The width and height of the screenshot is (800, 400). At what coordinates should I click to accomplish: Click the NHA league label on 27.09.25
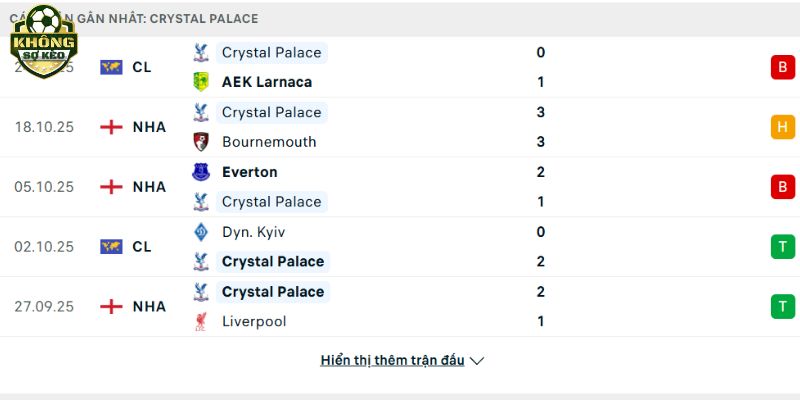[x=149, y=307]
